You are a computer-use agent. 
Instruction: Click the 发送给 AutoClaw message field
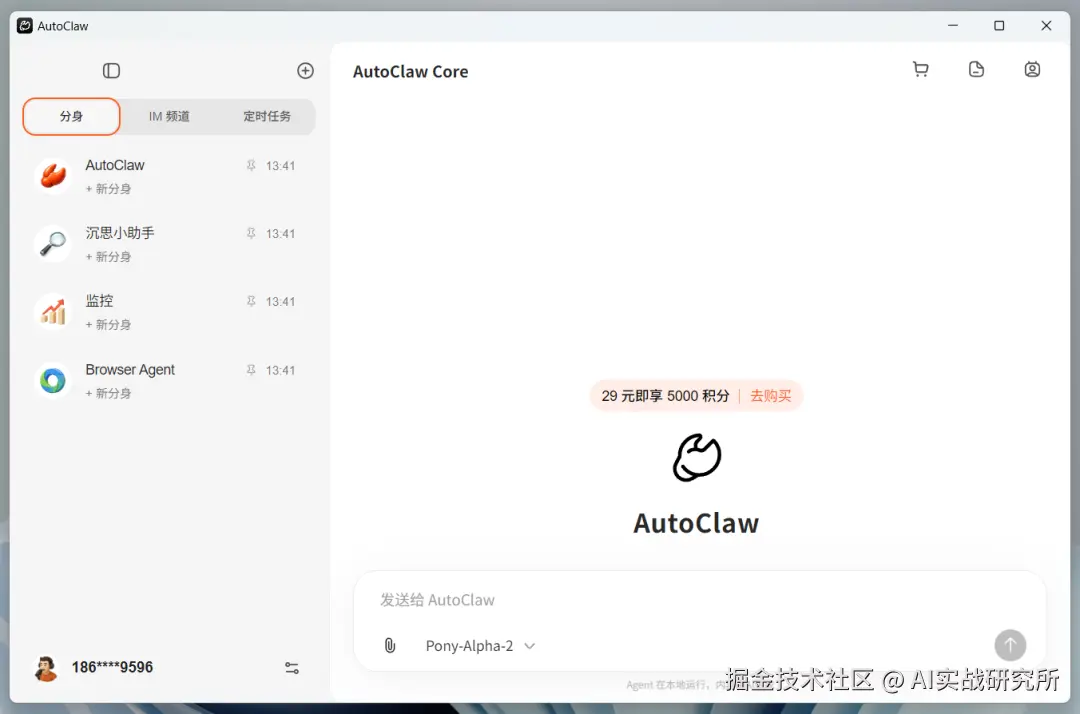point(699,600)
